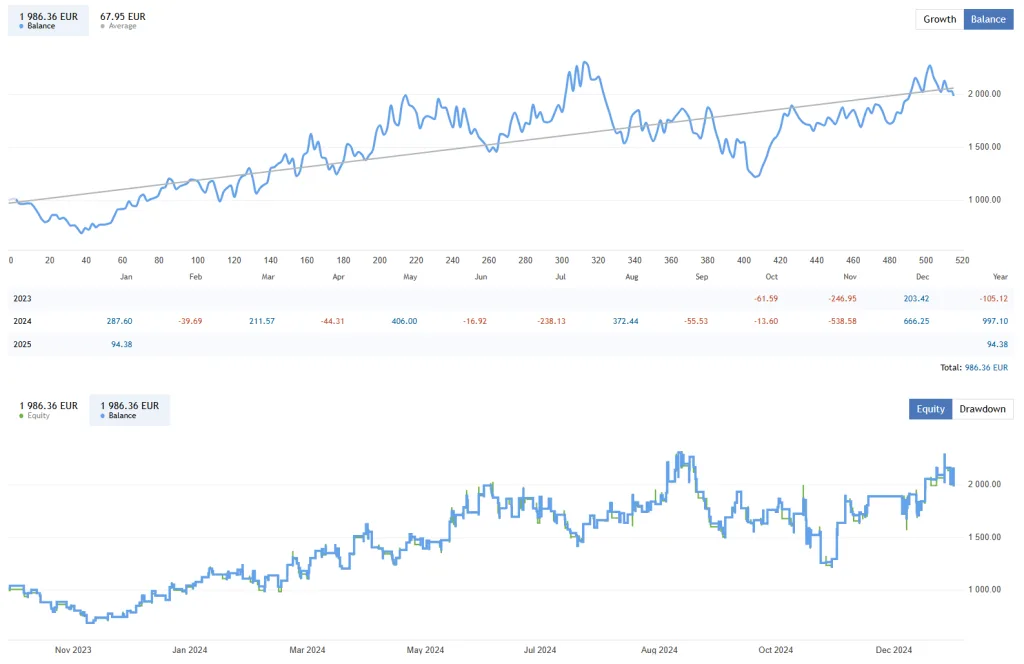Switch to the Drawdown view
The image size is (1024, 664).
pos(982,408)
